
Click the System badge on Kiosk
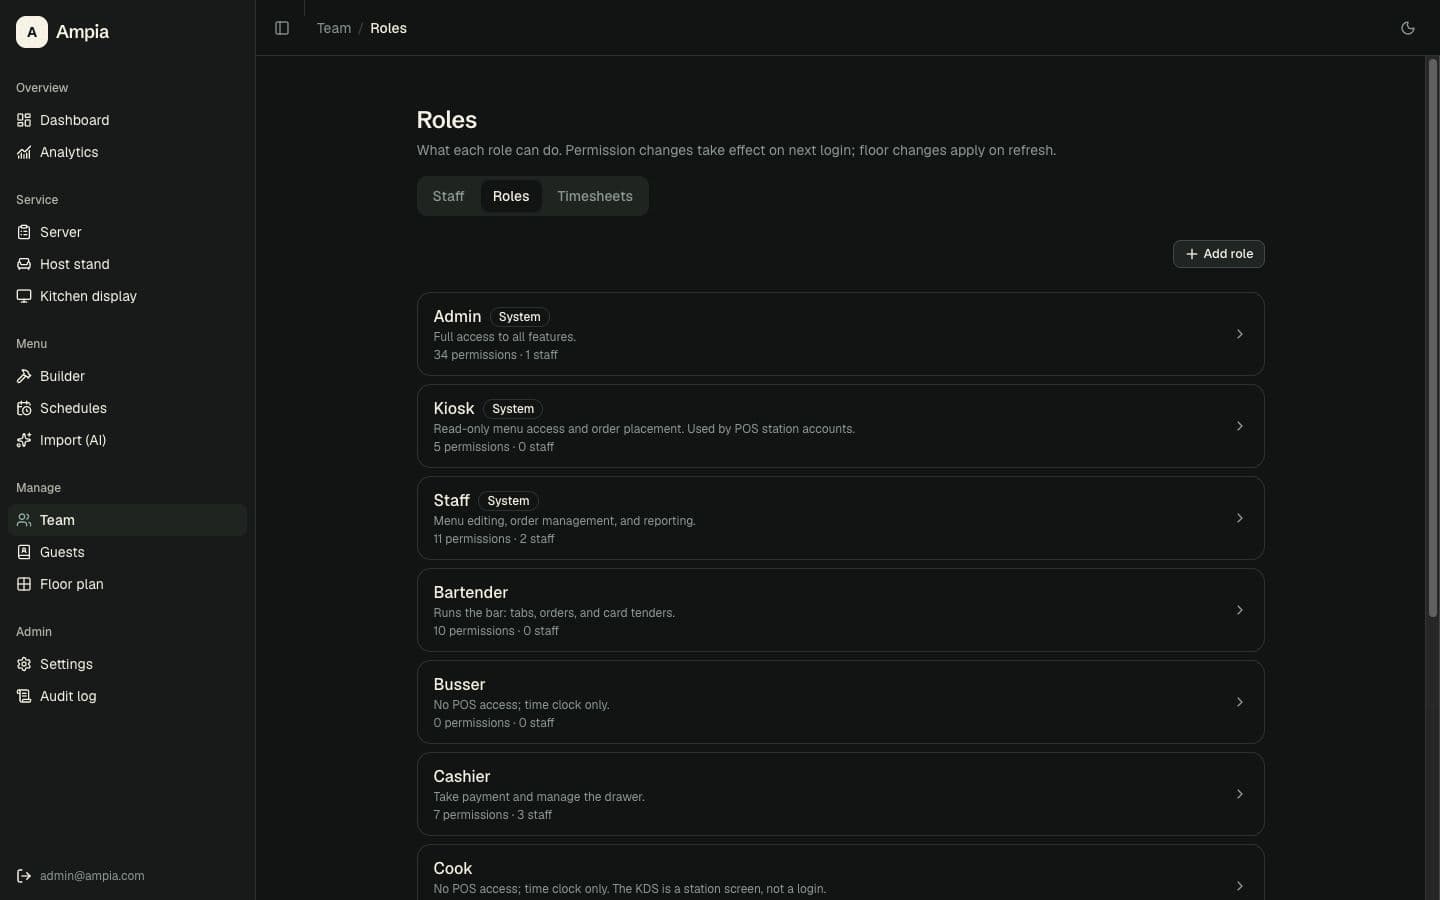click(x=513, y=409)
